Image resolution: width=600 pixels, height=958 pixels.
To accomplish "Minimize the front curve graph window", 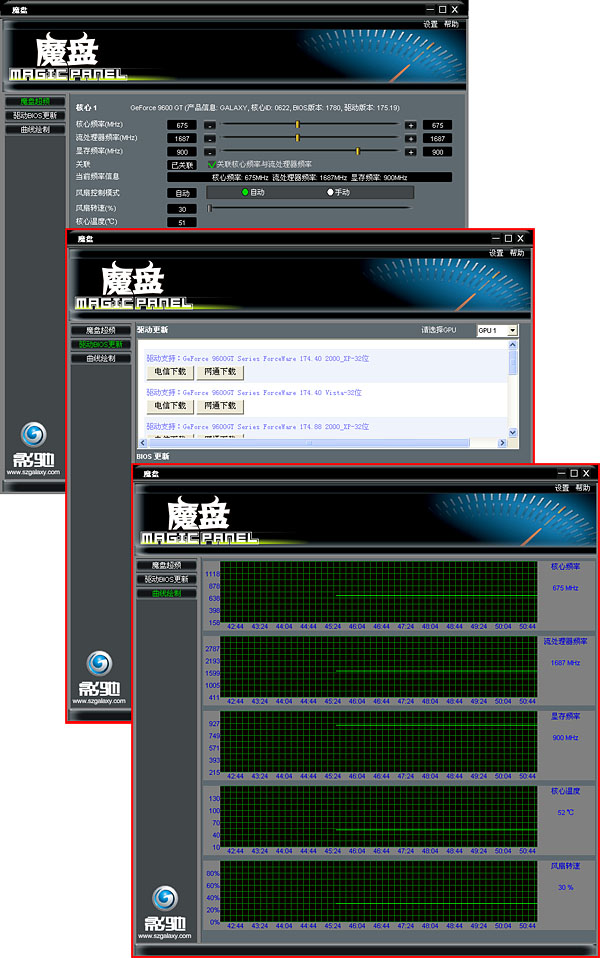I will coord(562,473).
